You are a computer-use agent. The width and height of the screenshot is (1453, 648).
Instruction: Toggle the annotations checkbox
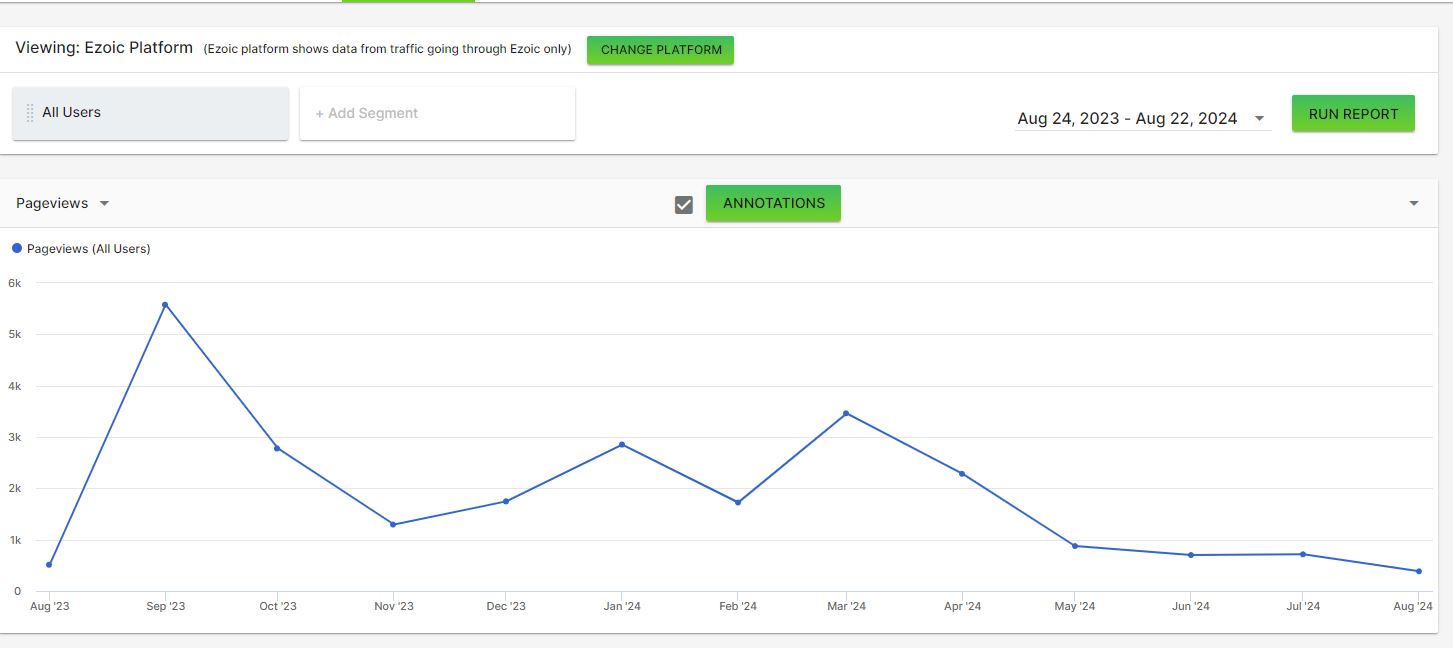click(x=684, y=204)
